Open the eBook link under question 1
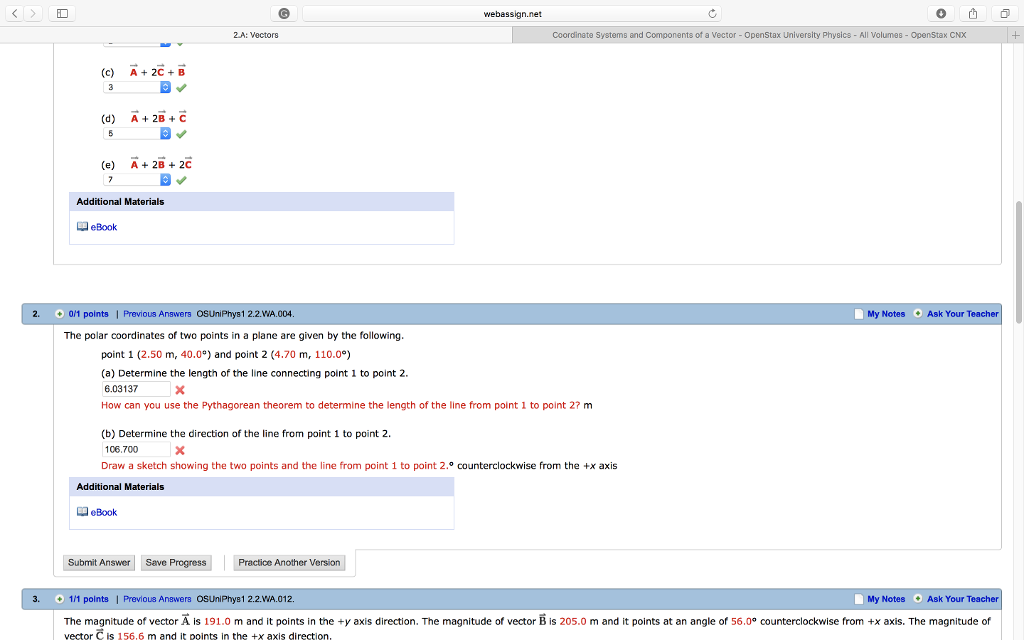 click(104, 227)
